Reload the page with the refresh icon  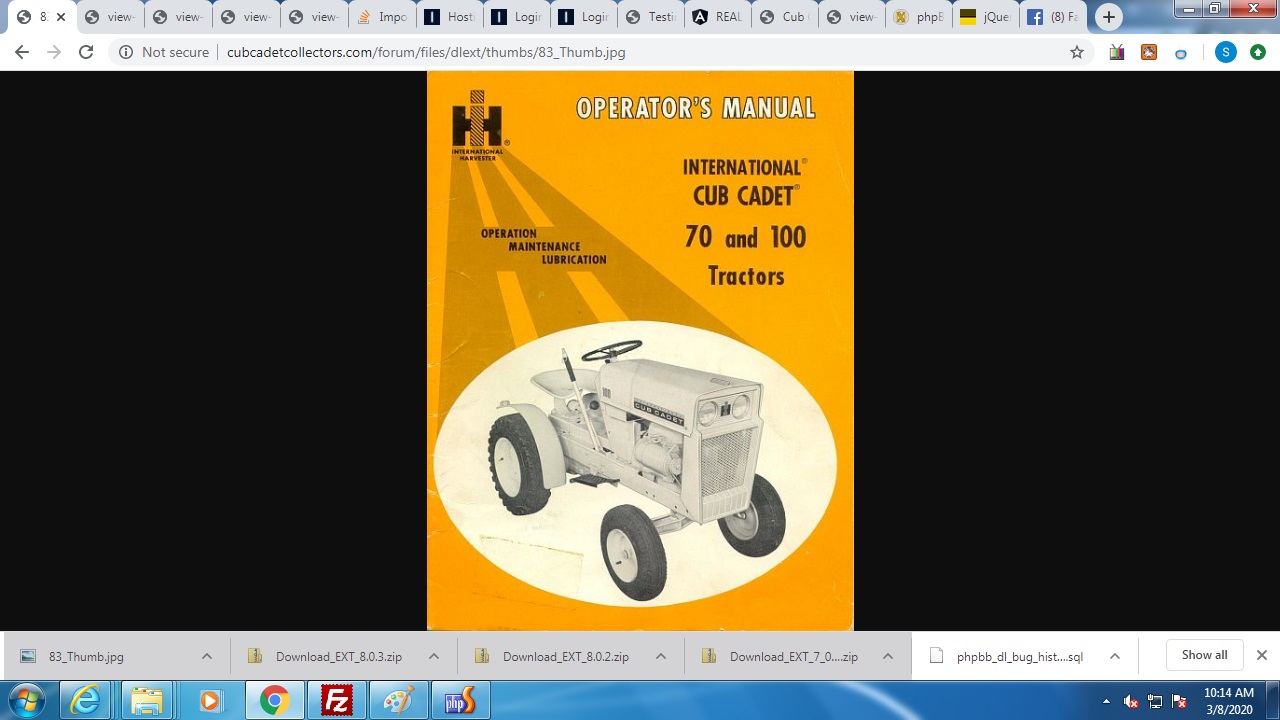coord(86,52)
